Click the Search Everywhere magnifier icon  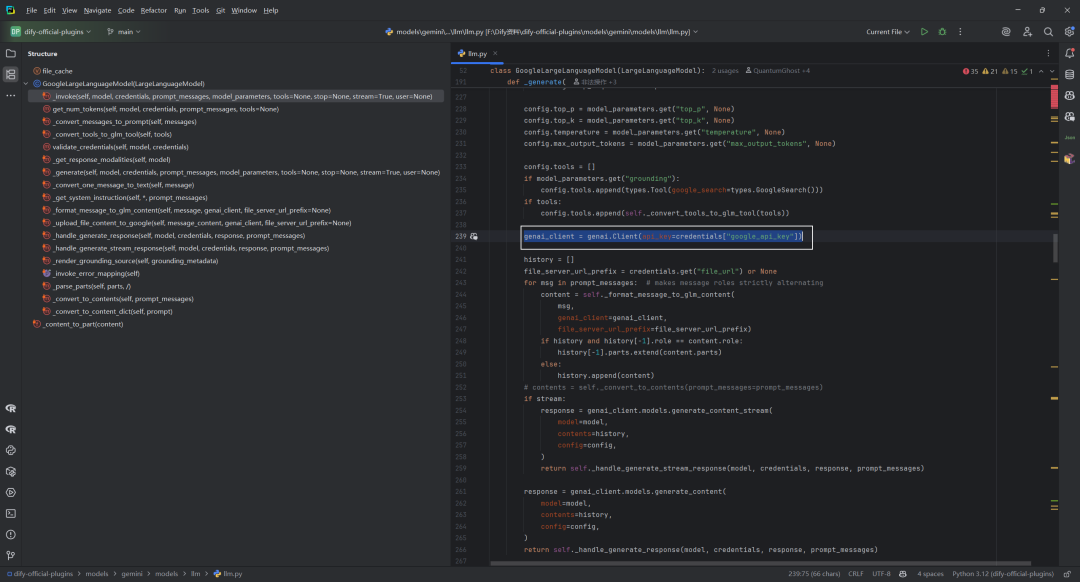pyautogui.click(x=1047, y=32)
